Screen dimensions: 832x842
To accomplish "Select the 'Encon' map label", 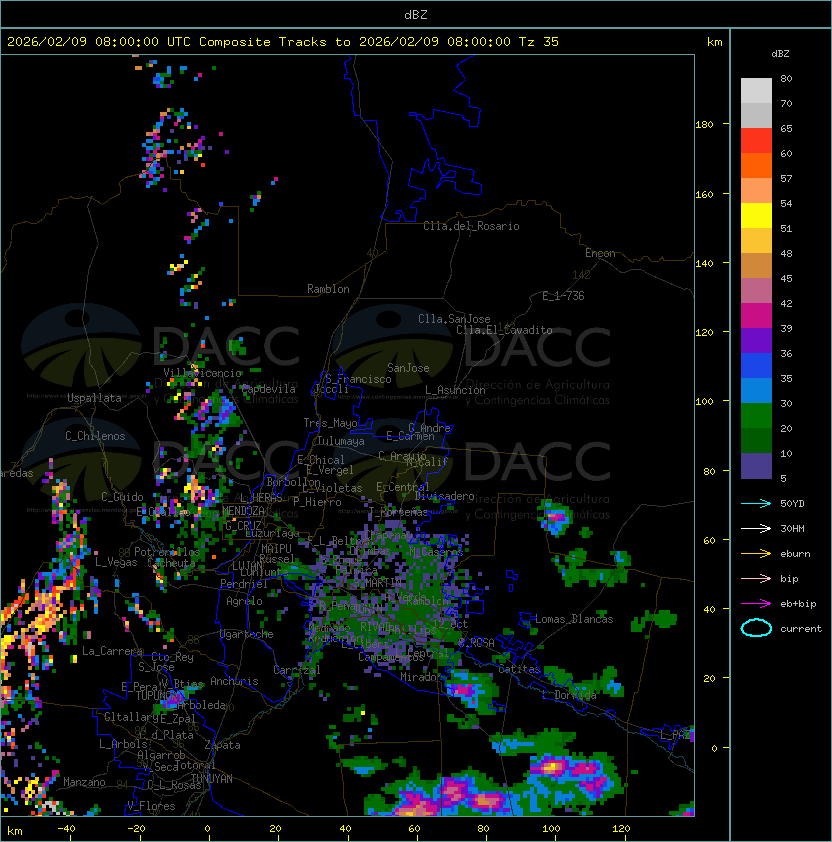I will (600, 253).
